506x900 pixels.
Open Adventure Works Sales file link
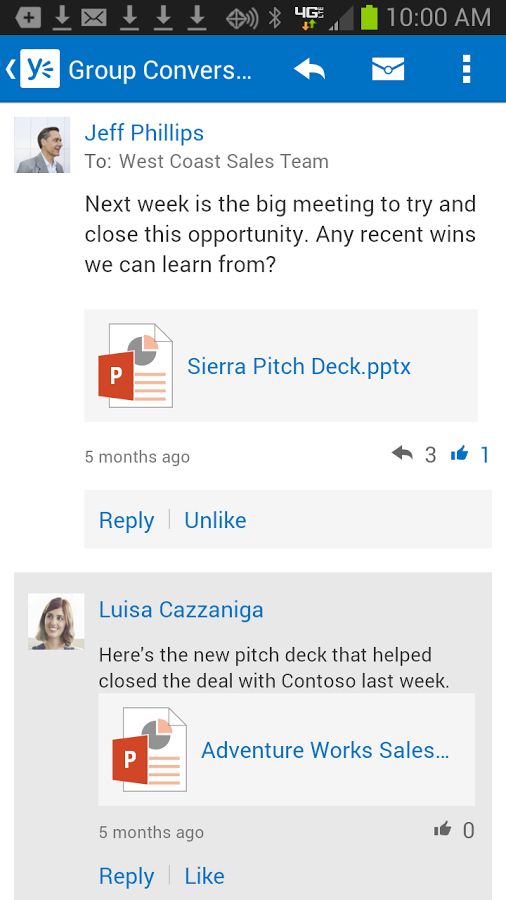click(x=325, y=750)
